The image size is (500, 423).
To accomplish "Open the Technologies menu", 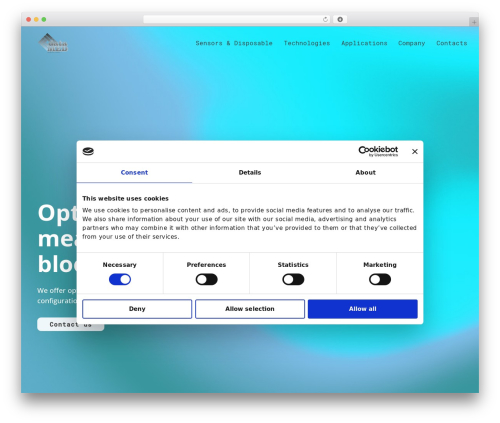I will 307,43.
